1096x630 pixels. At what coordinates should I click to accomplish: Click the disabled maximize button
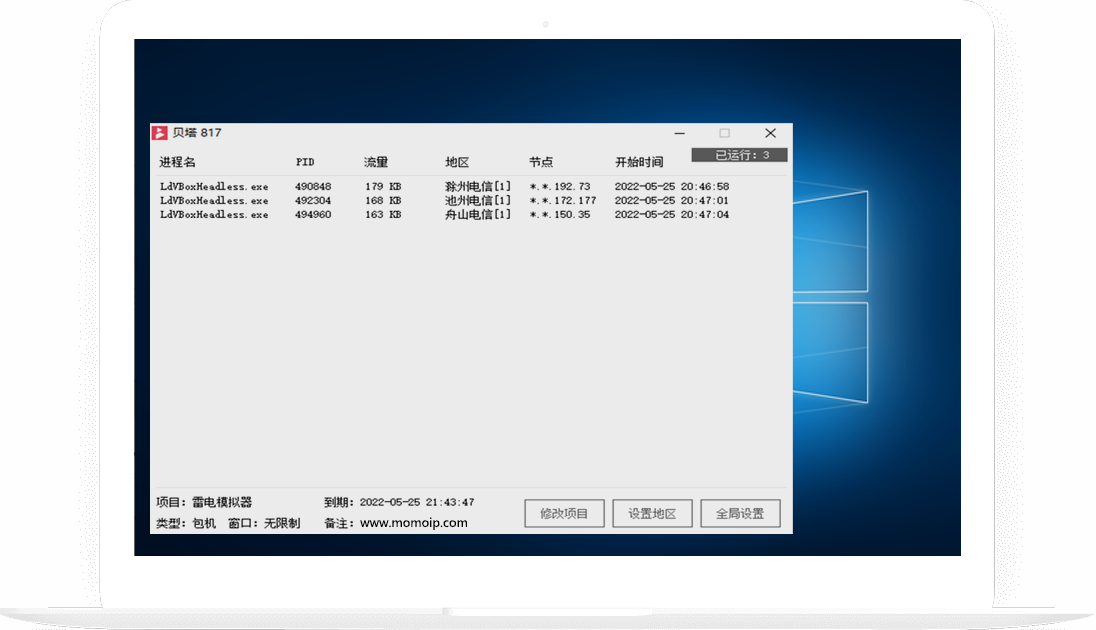725,133
